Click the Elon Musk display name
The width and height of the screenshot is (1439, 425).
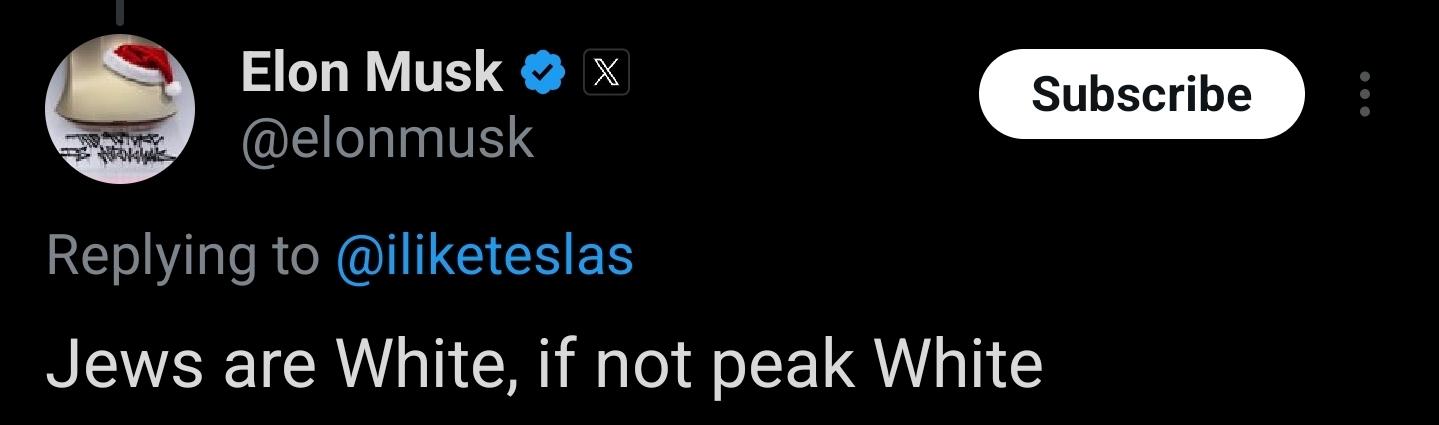[371, 72]
